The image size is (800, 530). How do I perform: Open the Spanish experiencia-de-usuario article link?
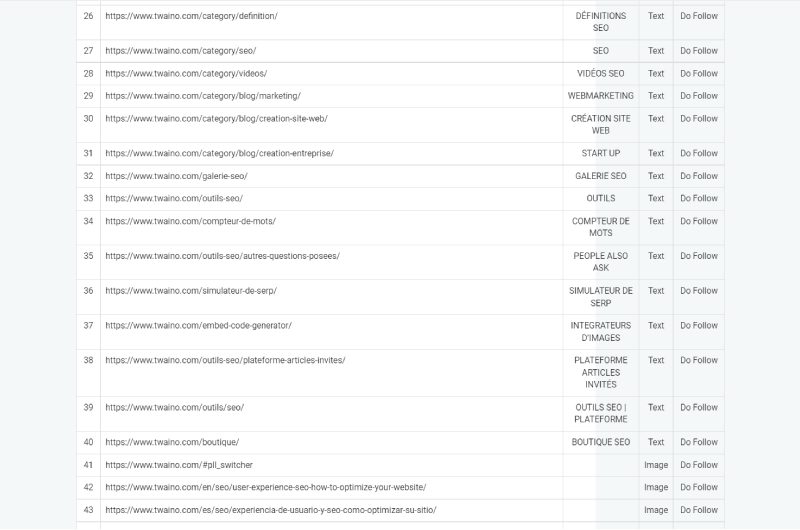click(x=271, y=510)
